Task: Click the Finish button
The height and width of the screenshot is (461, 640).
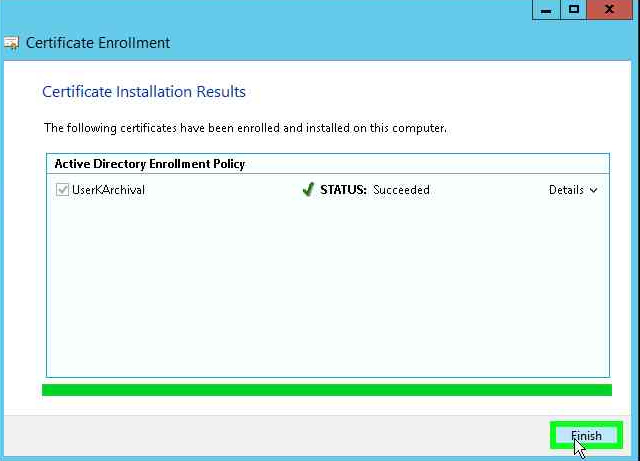Action: pos(586,435)
